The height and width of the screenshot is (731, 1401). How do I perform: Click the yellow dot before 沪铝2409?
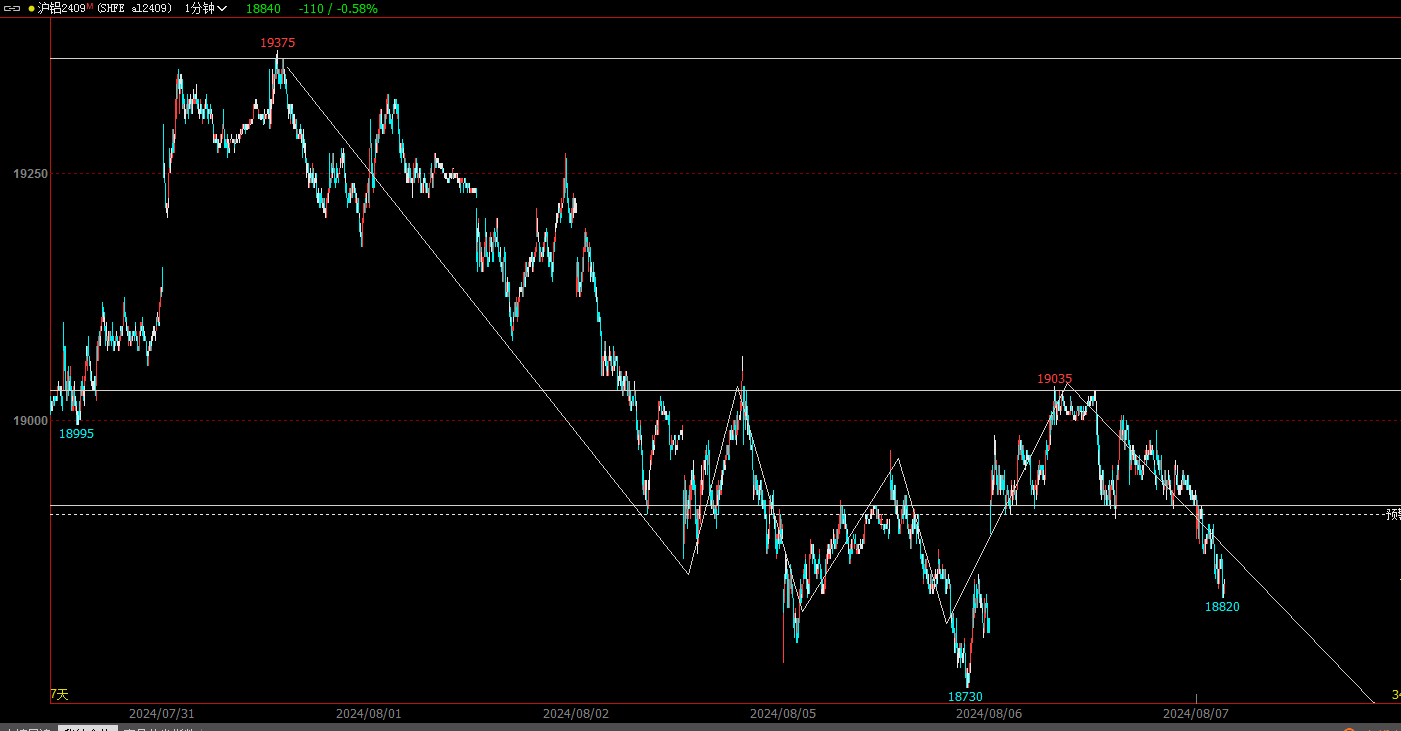tap(31, 8)
